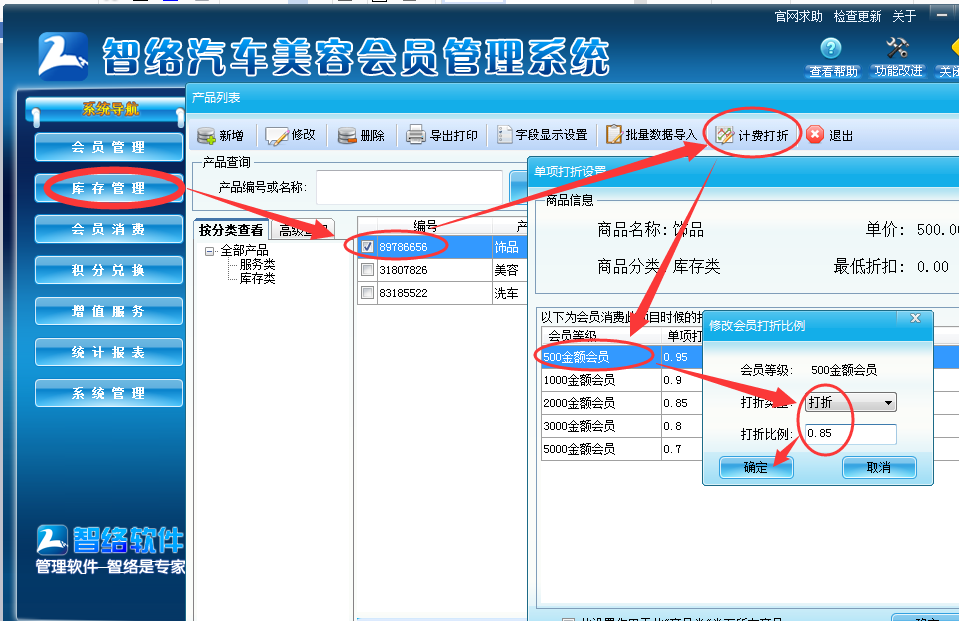Switch to 按分类查看 tab
Viewport: 959px width, 621px height.
(x=231, y=230)
